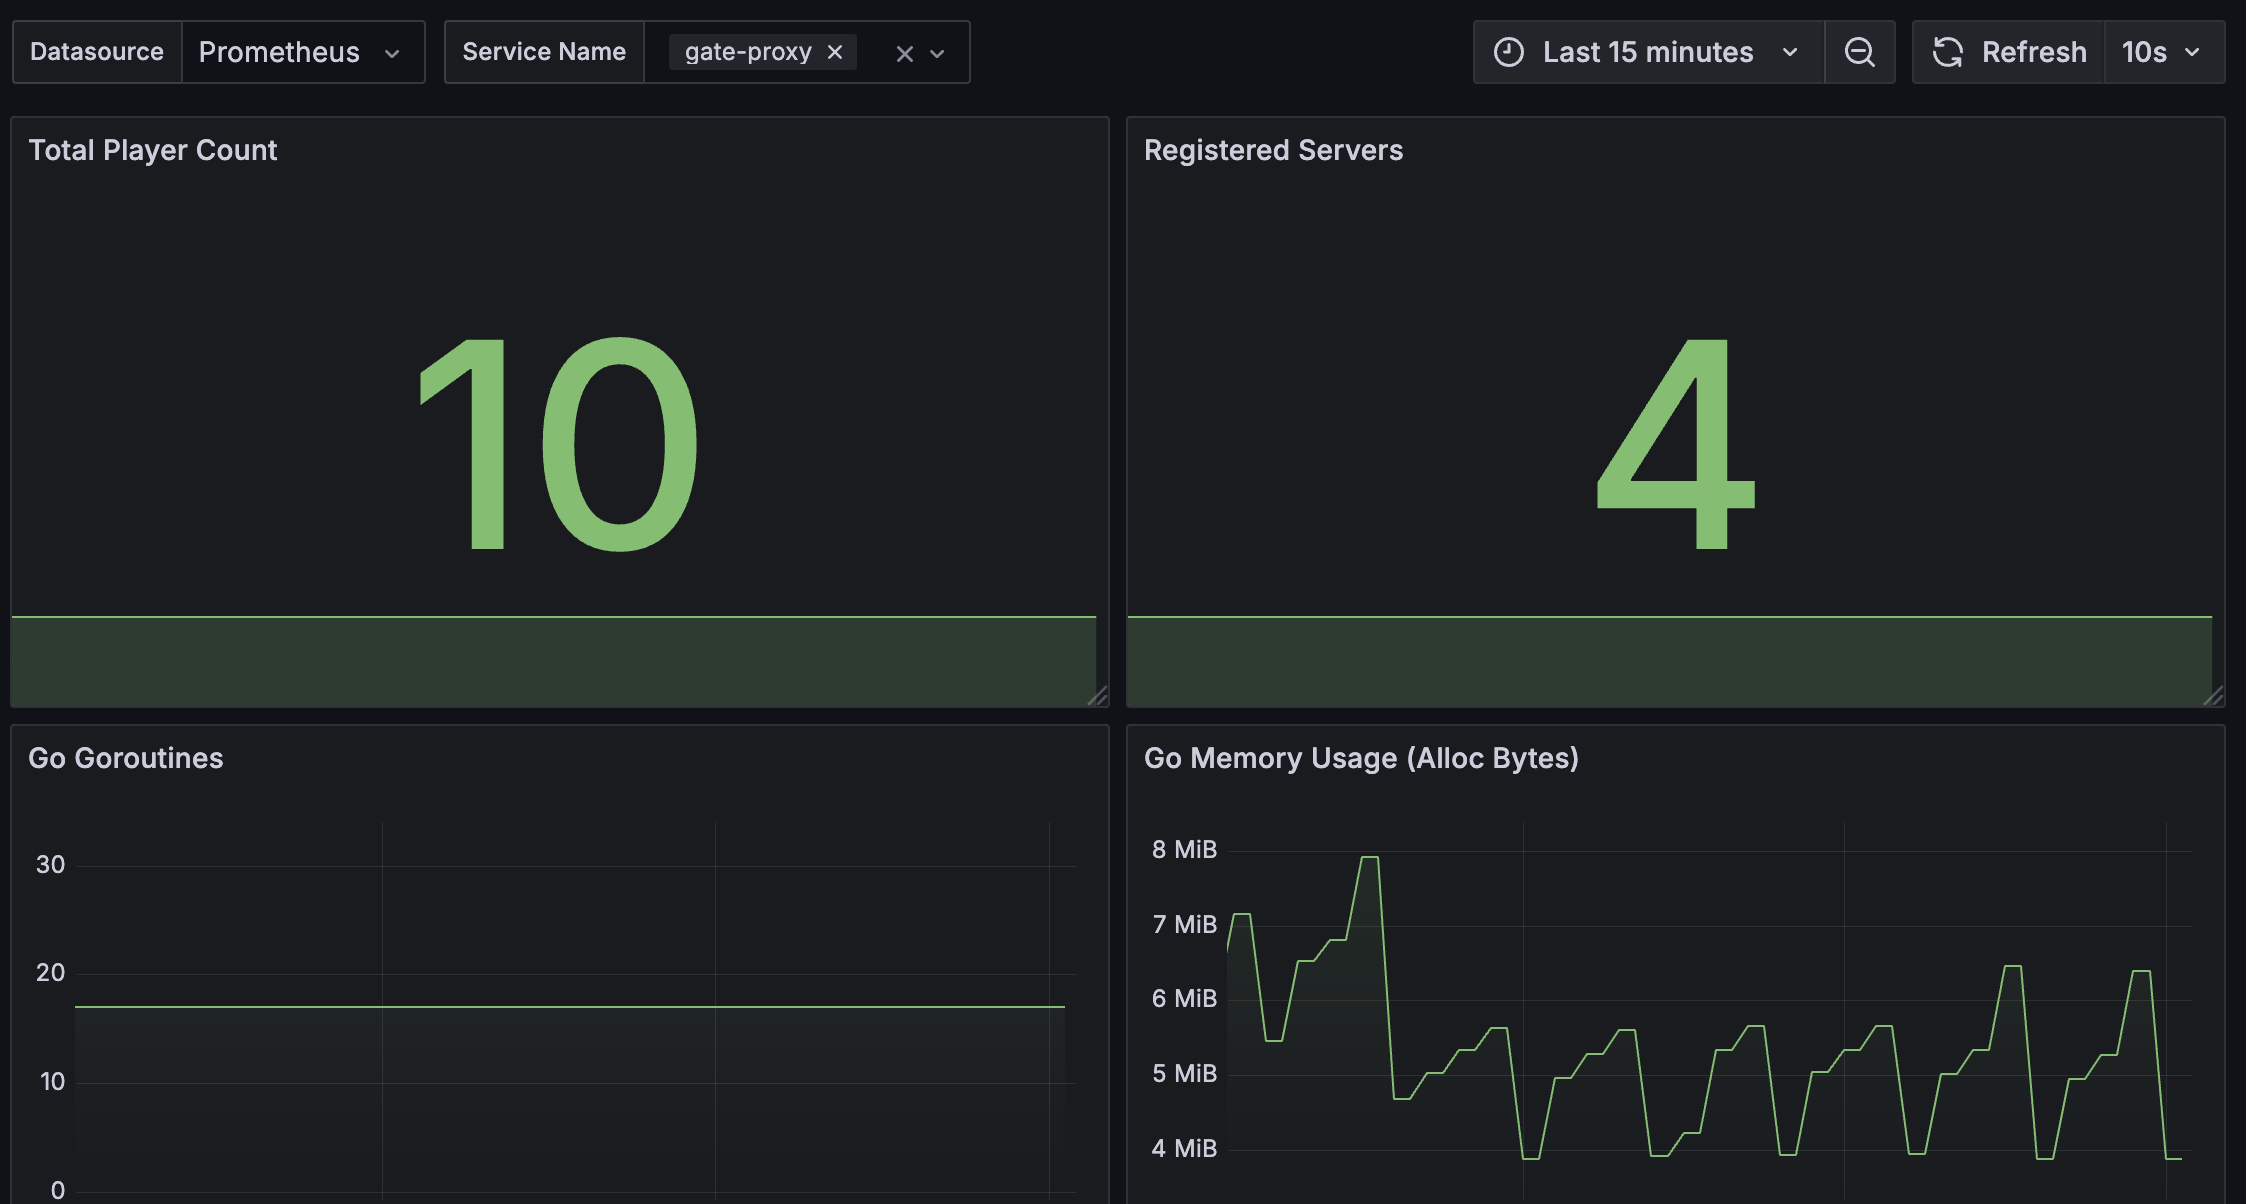This screenshot has width=2246, height=1204.
Task: Click the Total Player Count panel resize handle
Action: (1100, 698)
